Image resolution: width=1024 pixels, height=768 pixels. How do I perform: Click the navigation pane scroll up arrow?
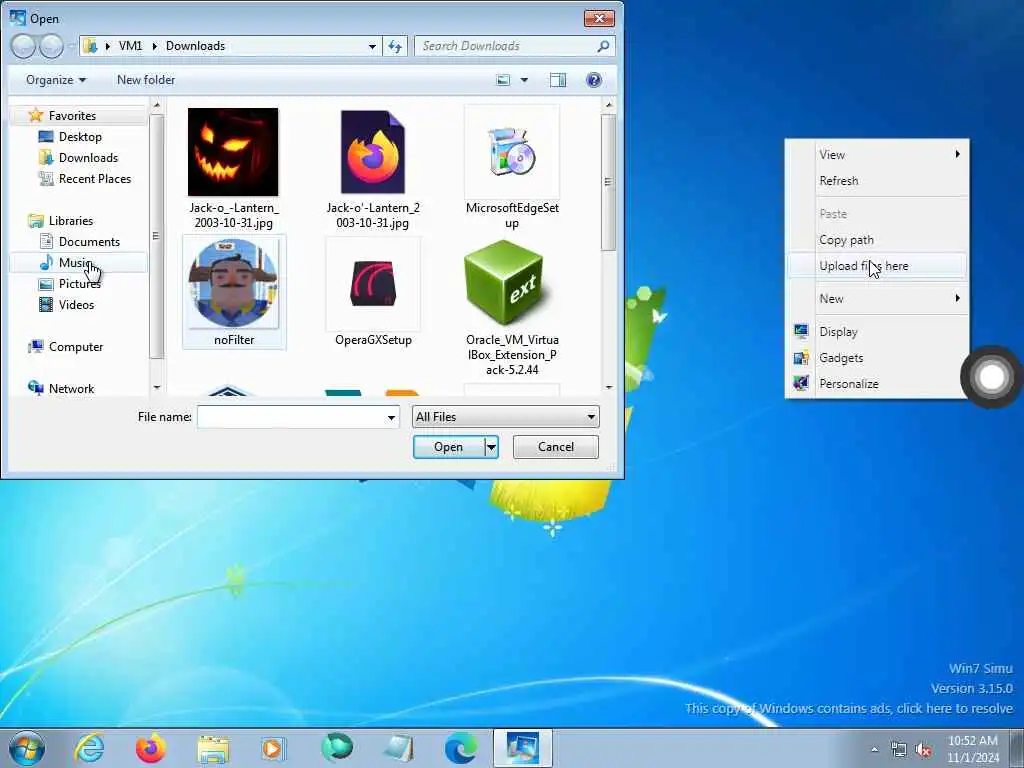156,104
